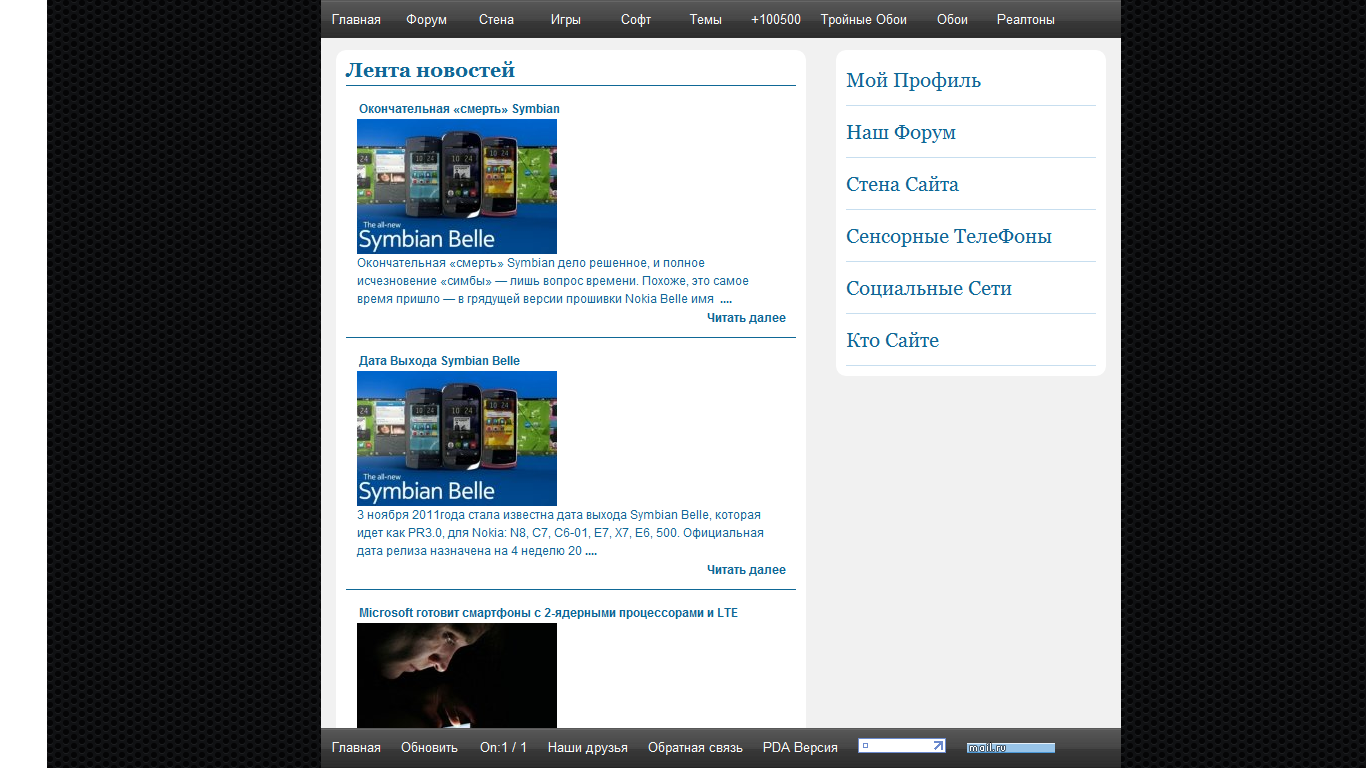Open Мой Профиль in sidebar

[913, 81]
